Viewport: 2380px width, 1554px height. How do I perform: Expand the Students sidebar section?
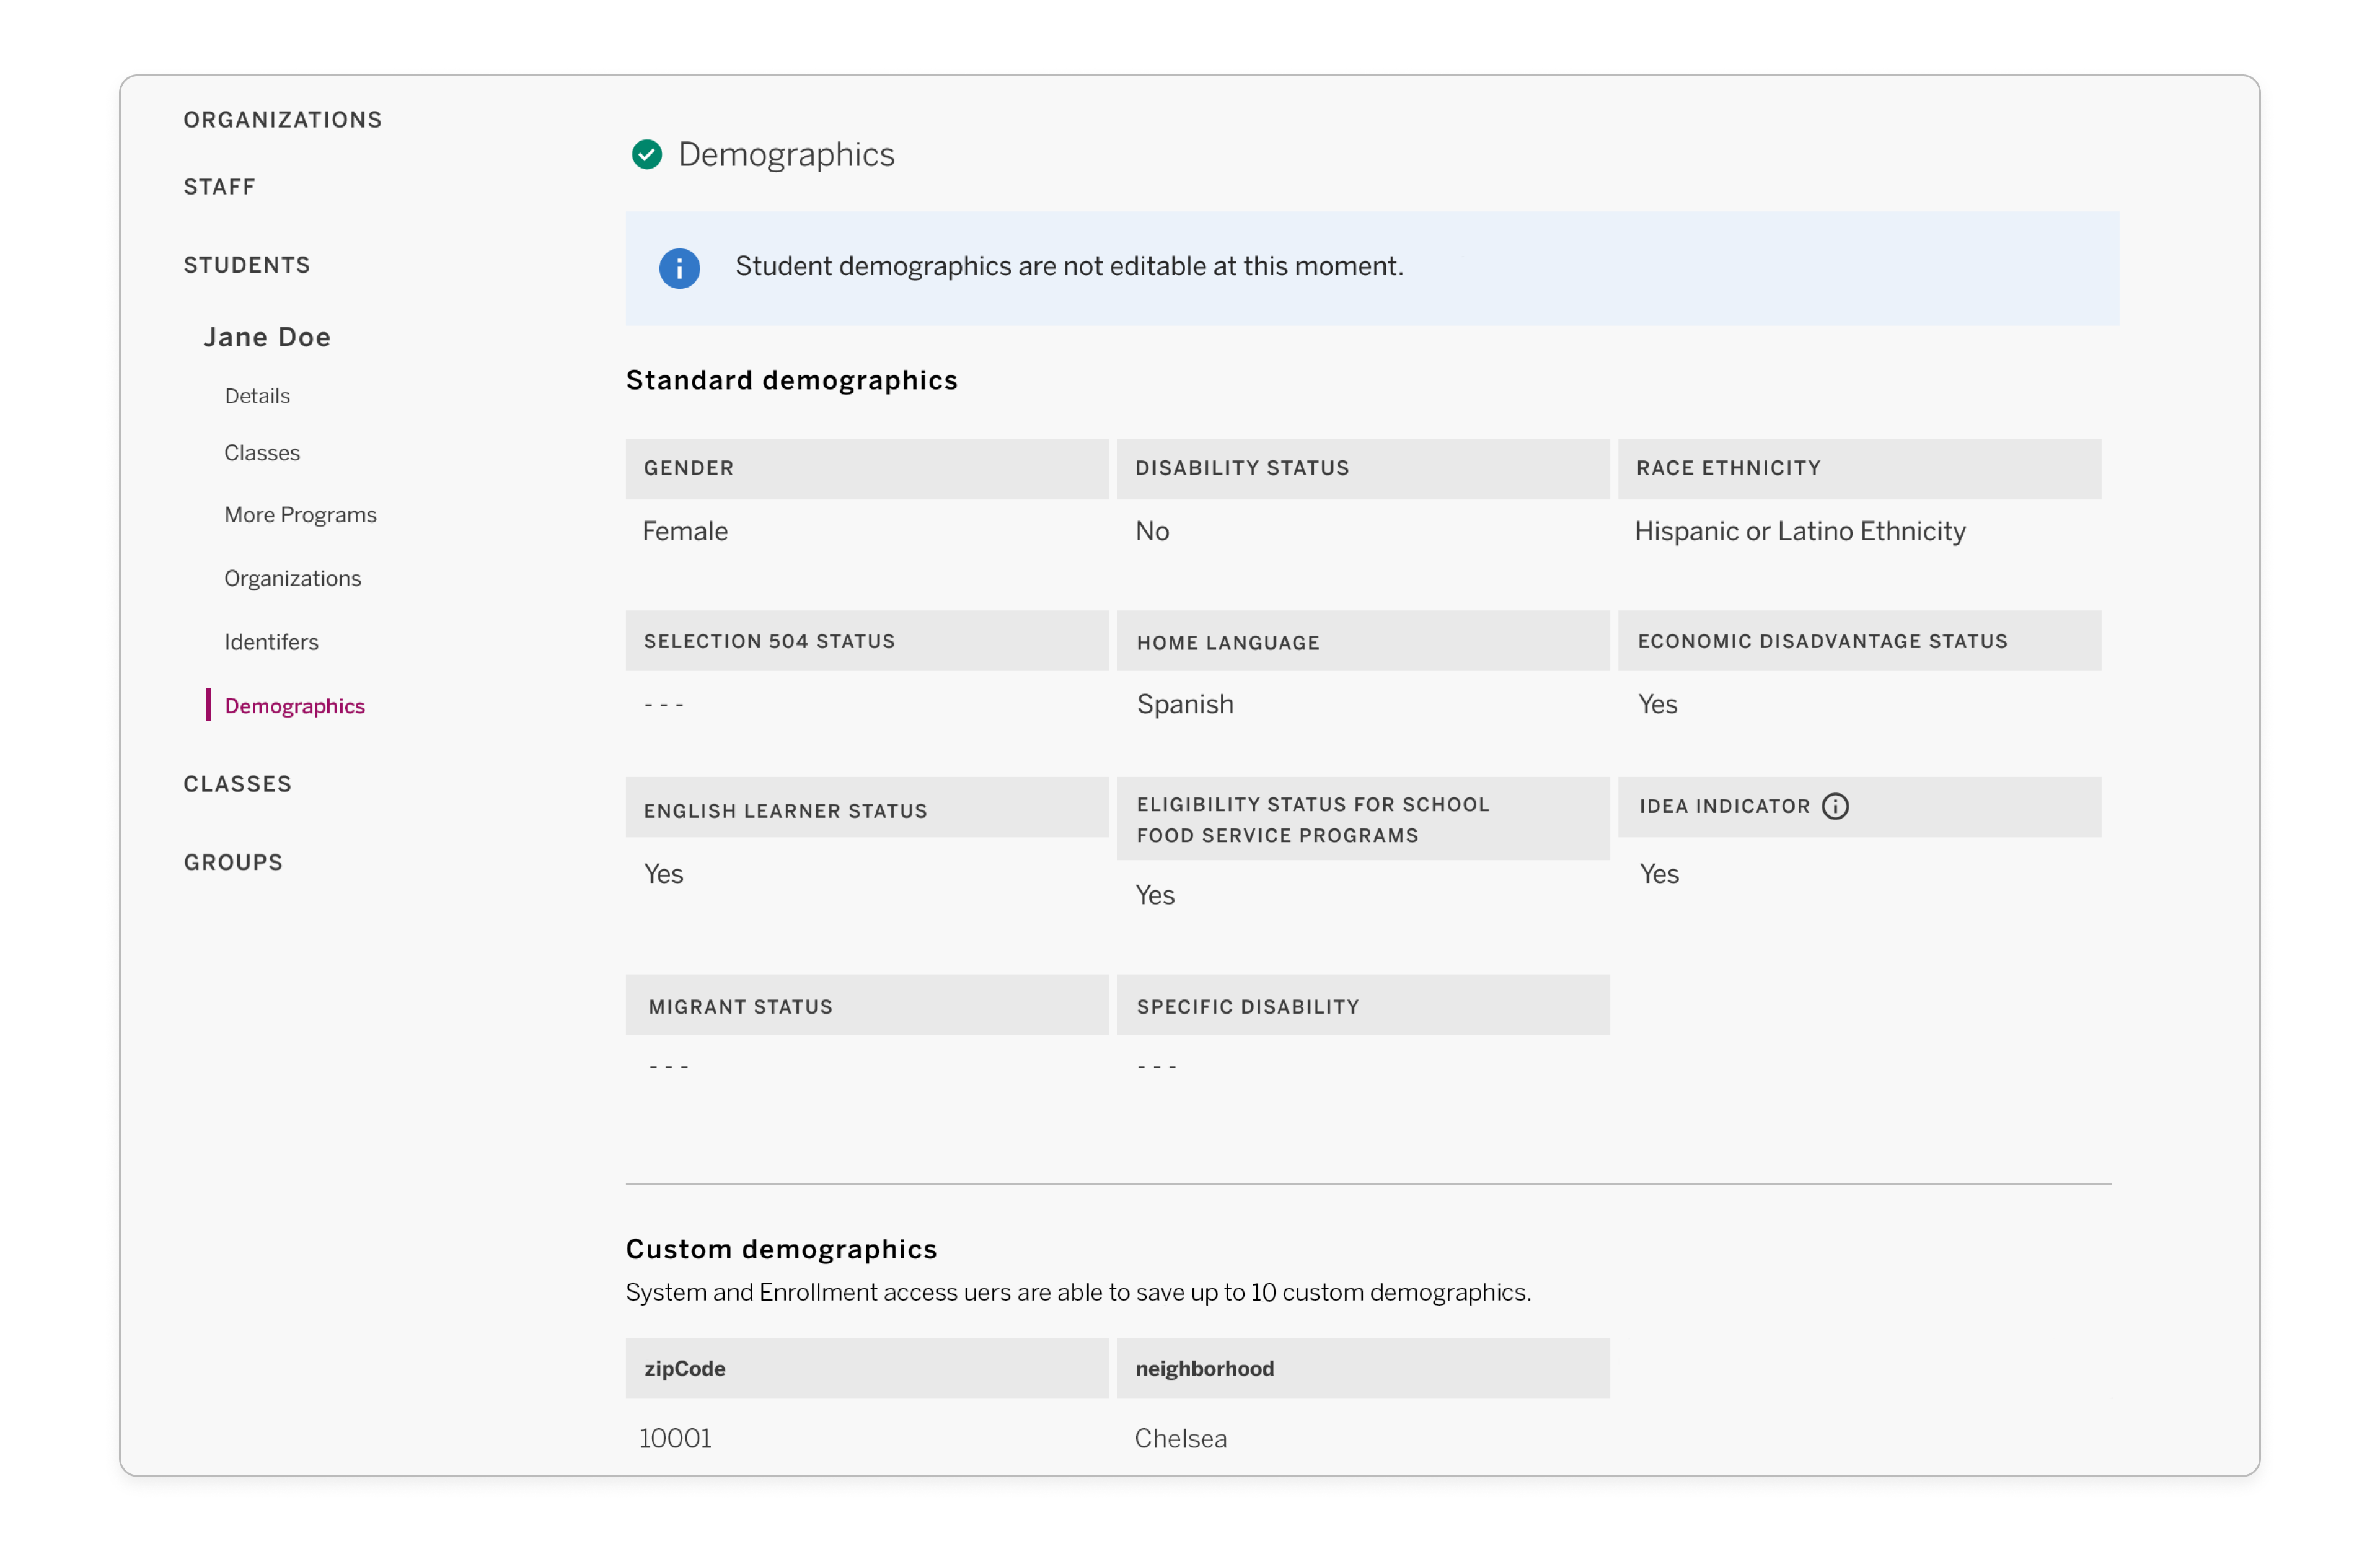point(246,265)
